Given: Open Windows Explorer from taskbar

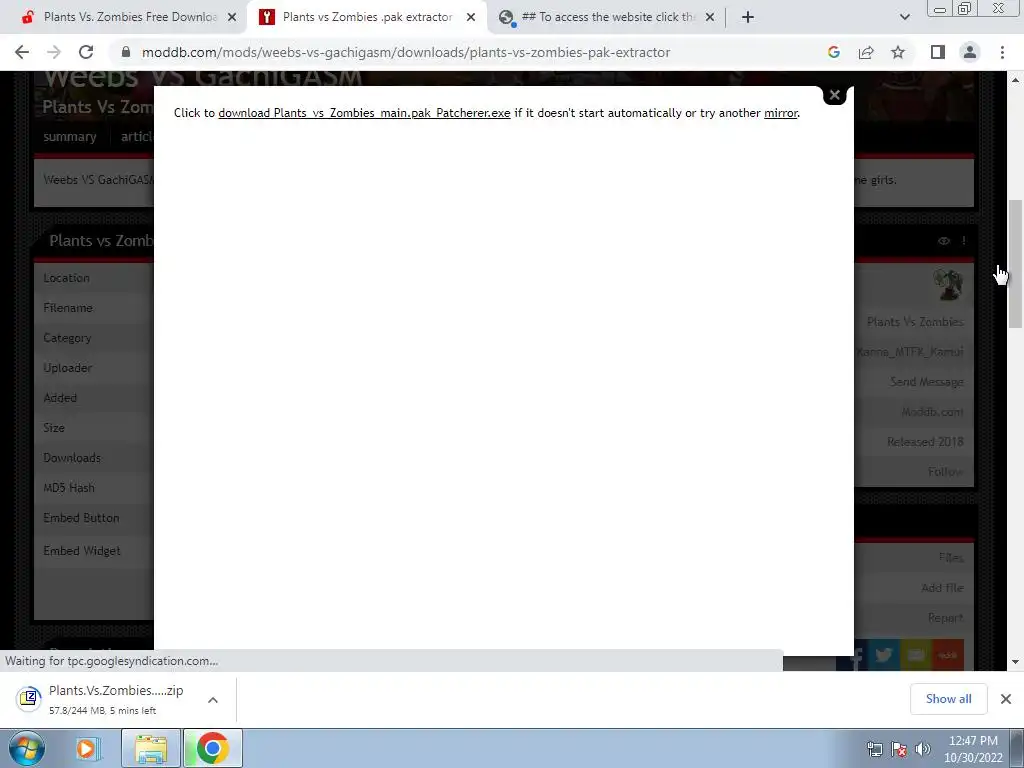Looking at the screenshot, I should pyautogui.click(x=151, y=748).
